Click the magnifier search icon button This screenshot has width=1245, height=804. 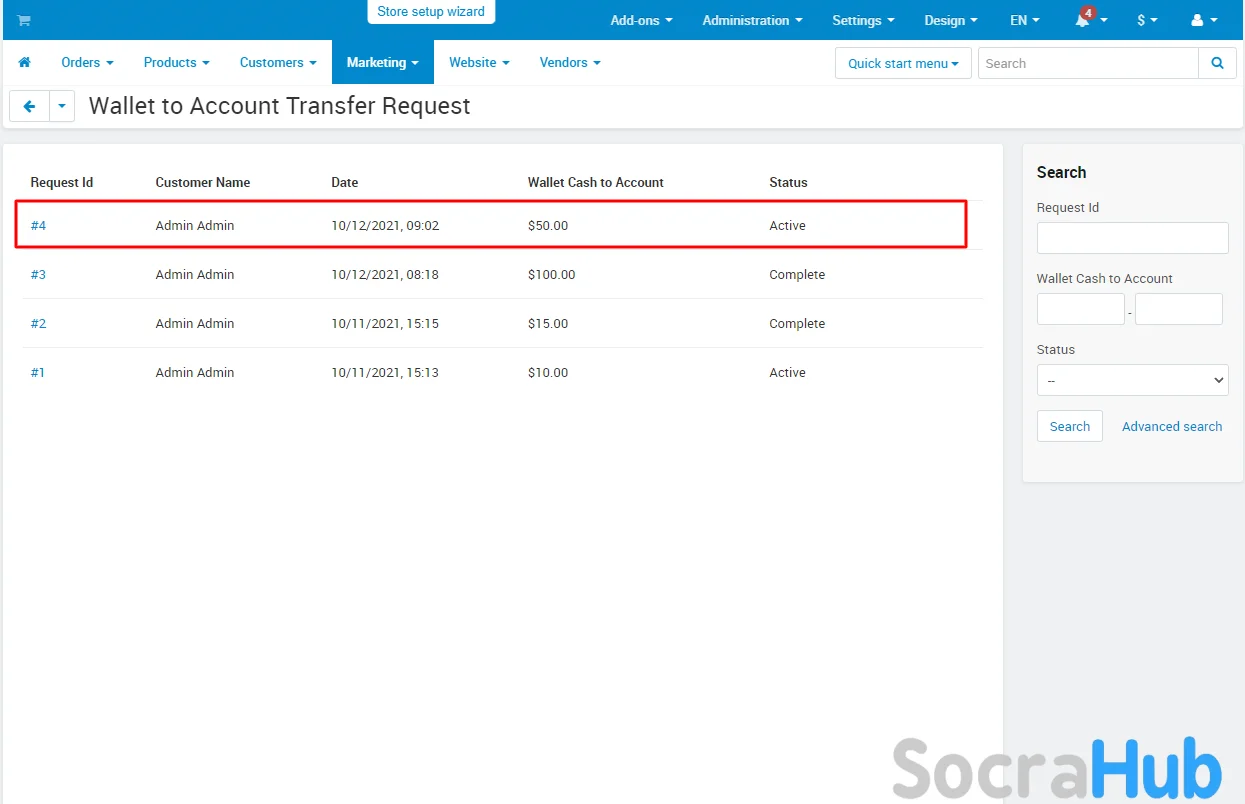1217,63
